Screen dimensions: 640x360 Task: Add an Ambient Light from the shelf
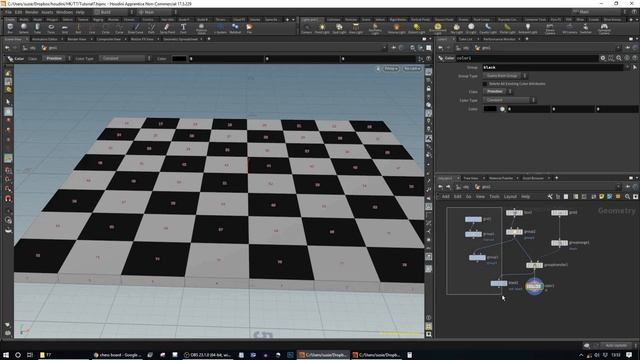527,29
